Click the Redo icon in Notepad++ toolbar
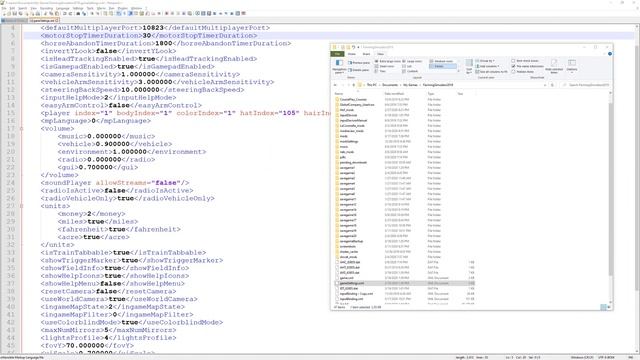The width and height of the screenshot is (640, 360). pyautogui.click(x=70, y=13)
